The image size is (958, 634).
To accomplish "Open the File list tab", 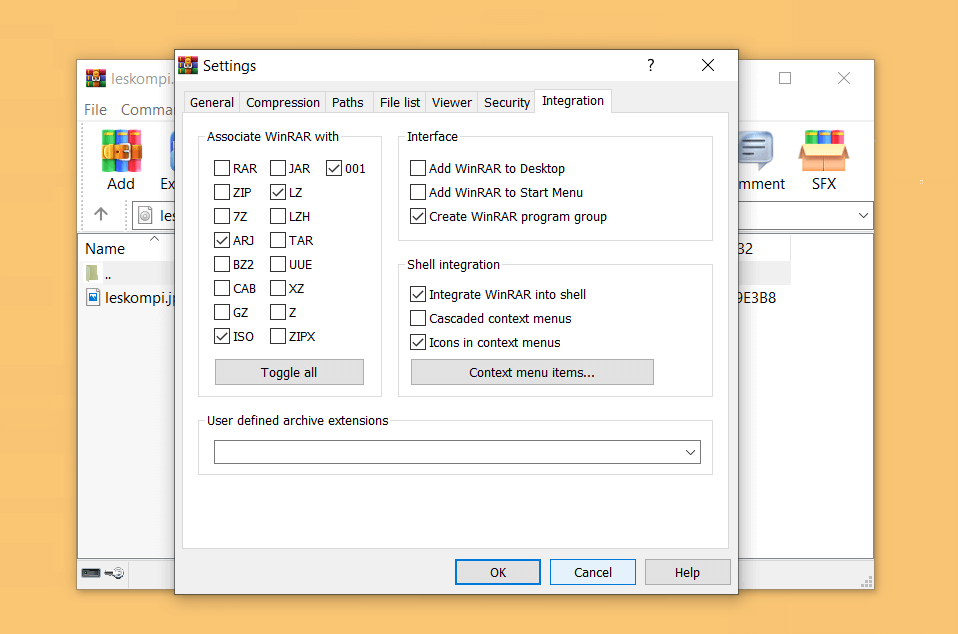I will tap(400, 103).
